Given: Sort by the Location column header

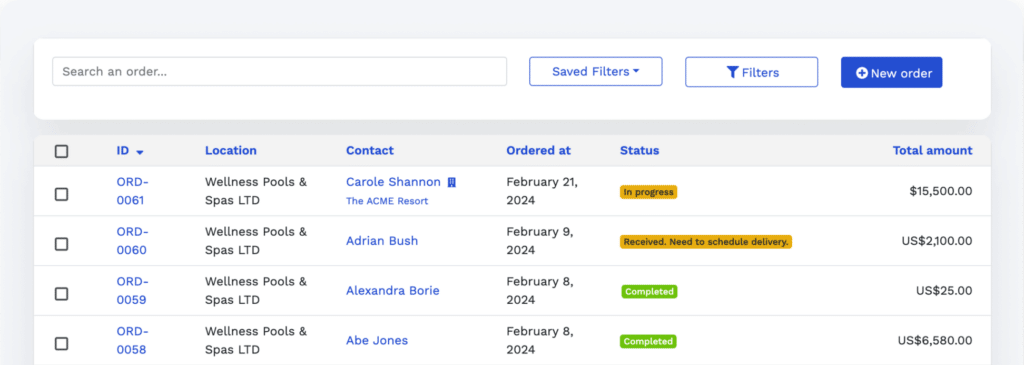Looking at the screenshot, I should pyautogui.click(x=231, y=150).
